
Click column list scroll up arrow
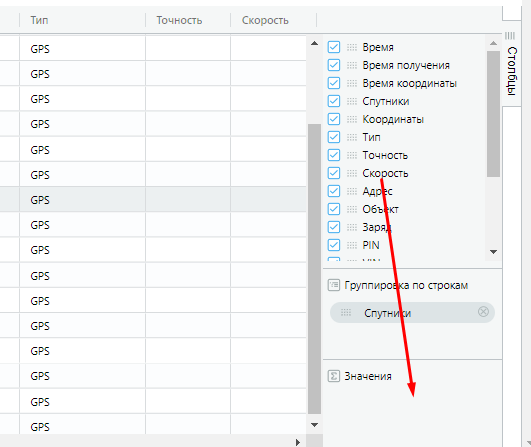(x=493, y=43)
